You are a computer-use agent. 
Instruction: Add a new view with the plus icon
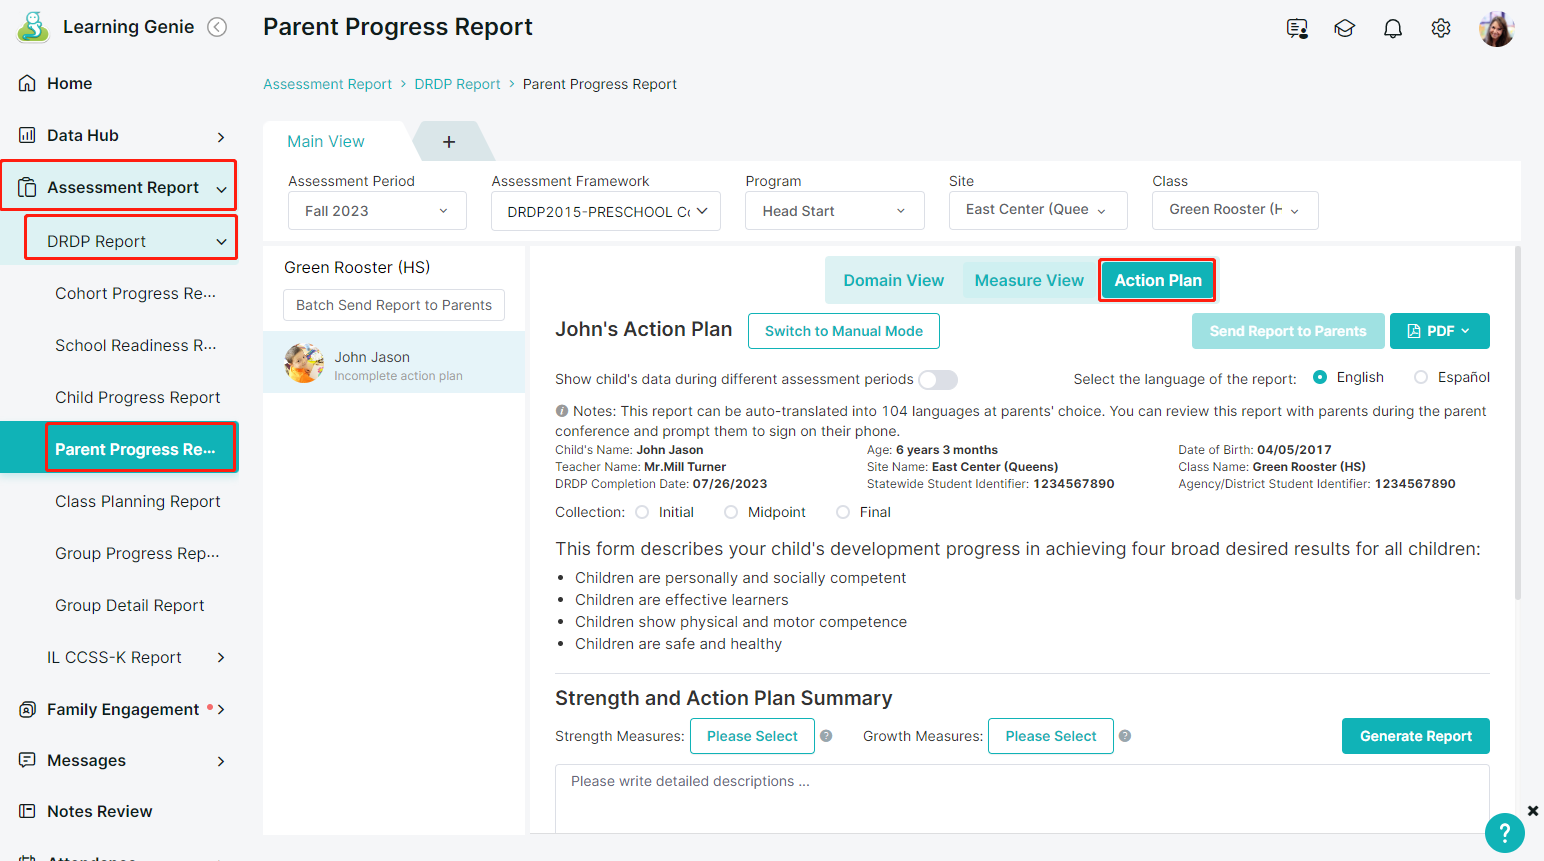[449, 142]
